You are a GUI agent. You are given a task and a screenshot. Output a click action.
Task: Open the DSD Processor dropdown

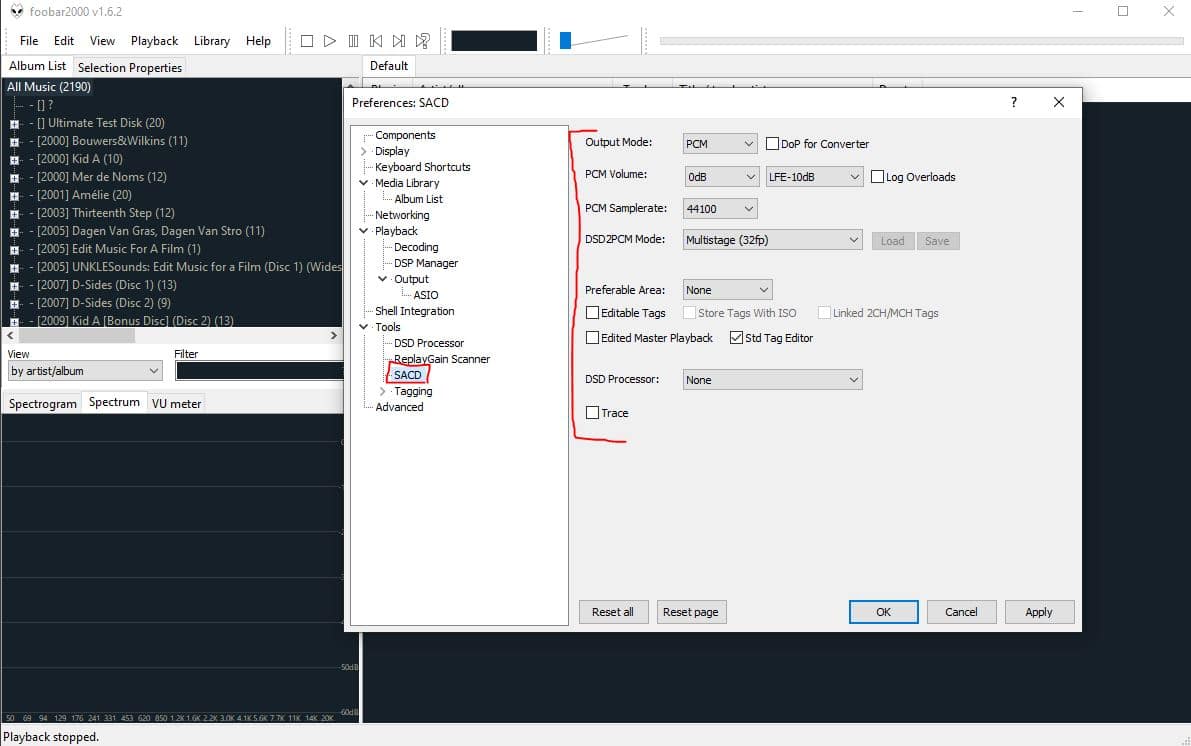coord(772,380)
